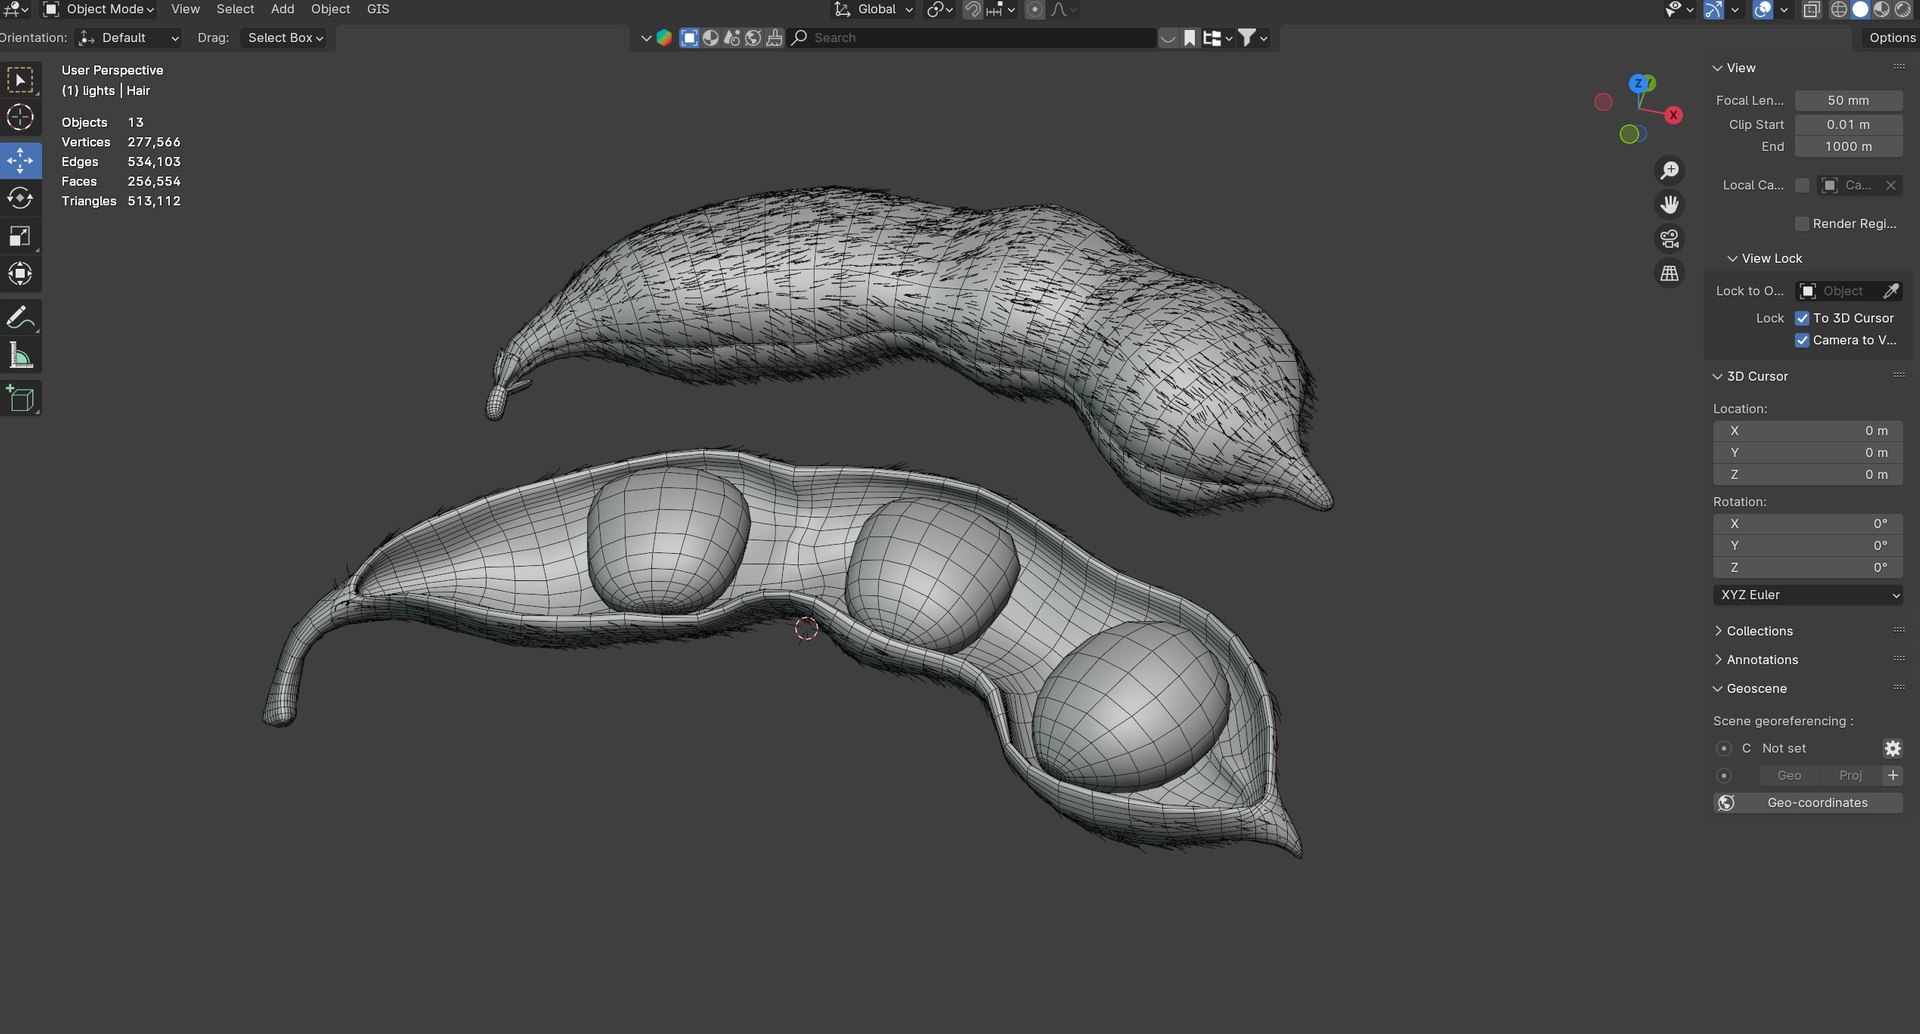Select the Add Cube tool
The image size is (1920, 1034).
click(x=20, y=399)
